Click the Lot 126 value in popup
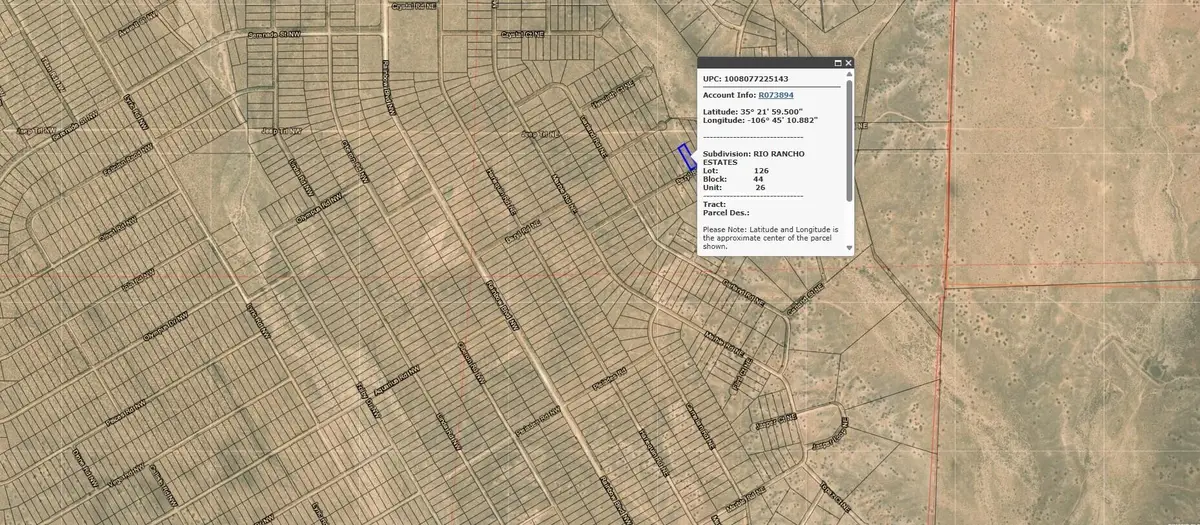This screenshot has width=1200, height=525. 762,170
